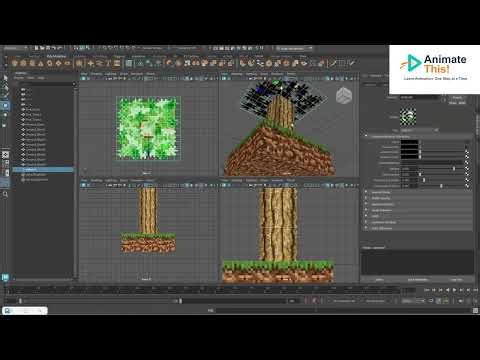
Task: Click the Play backwards button
Action: pyautogui.click(x=448, y=290)
